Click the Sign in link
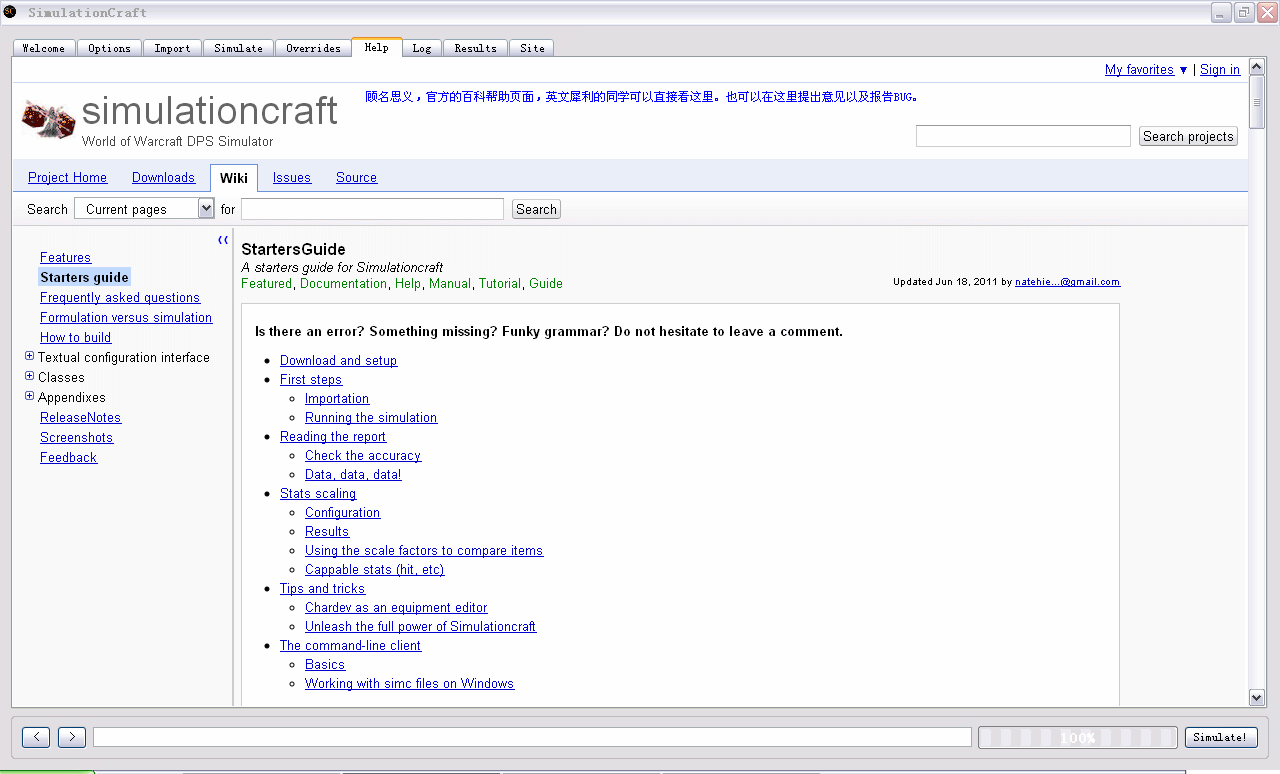1280x774 pixels. tap(1220, 69)
